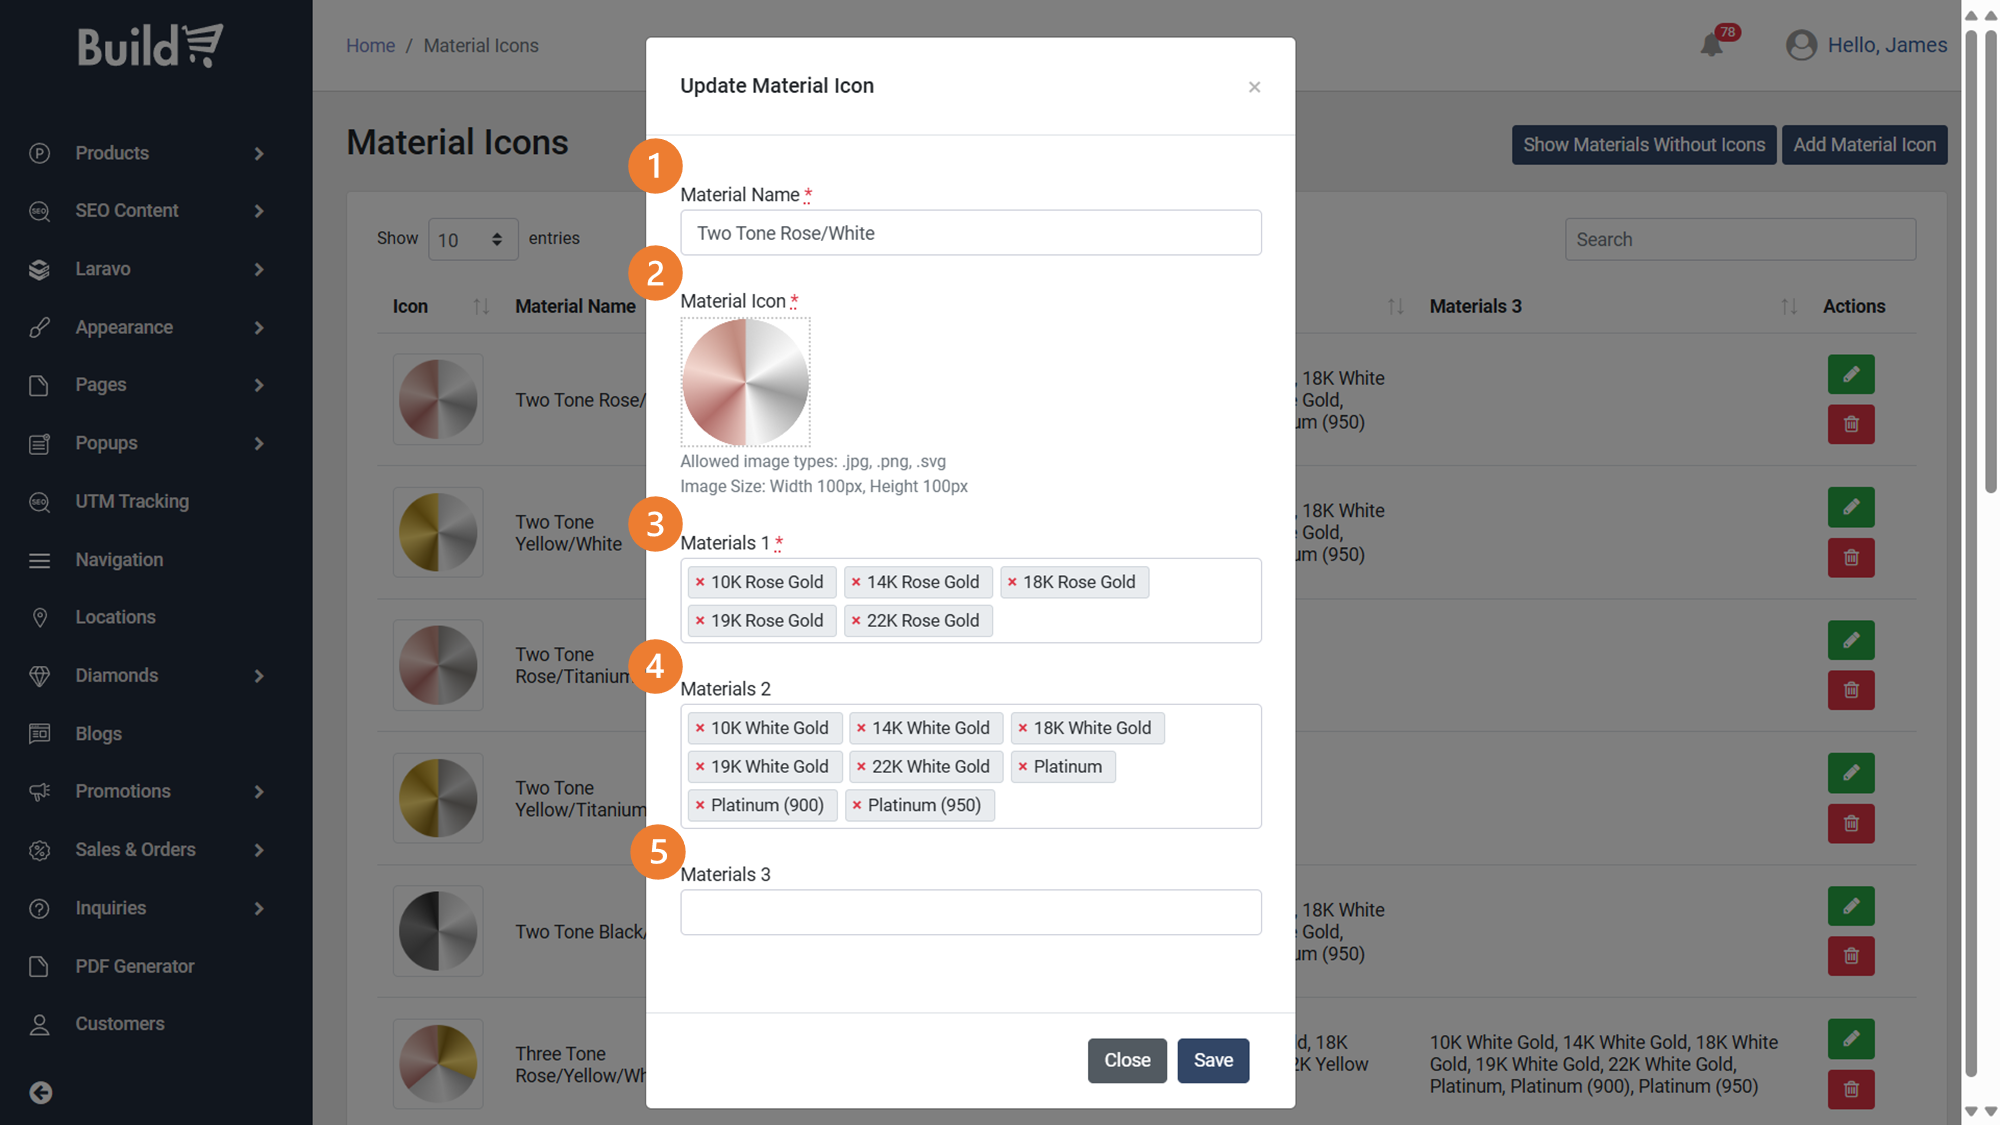Click the Build logo in sidebar
2000x1125 pixels.
click(x=150, y=46)
